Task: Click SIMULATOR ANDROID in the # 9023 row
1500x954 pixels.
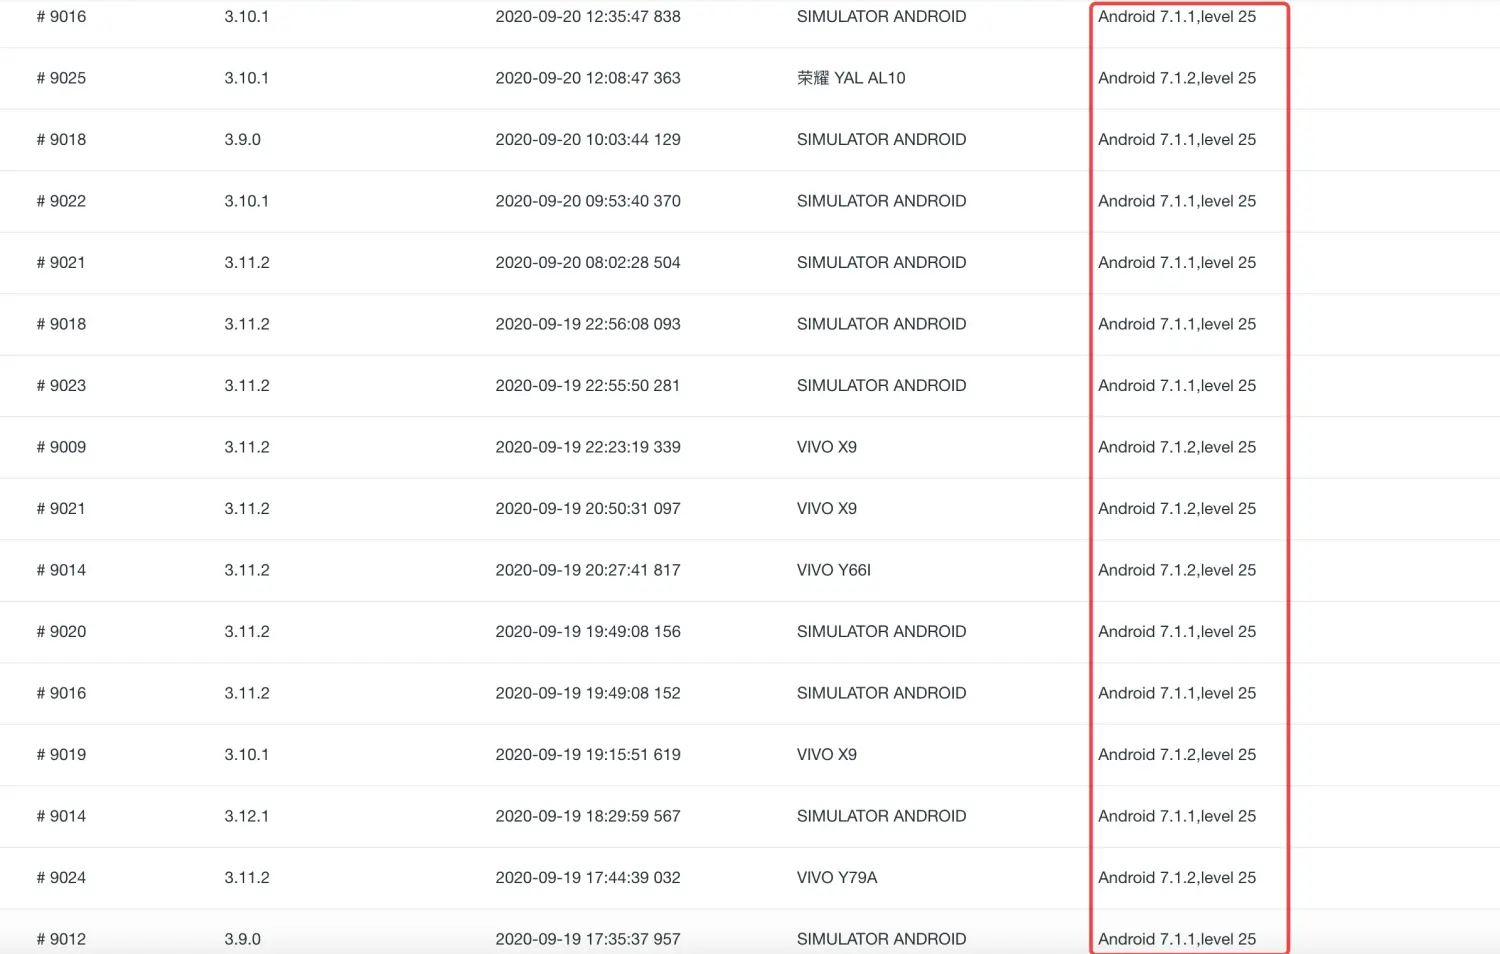Action: coord(881,385)
